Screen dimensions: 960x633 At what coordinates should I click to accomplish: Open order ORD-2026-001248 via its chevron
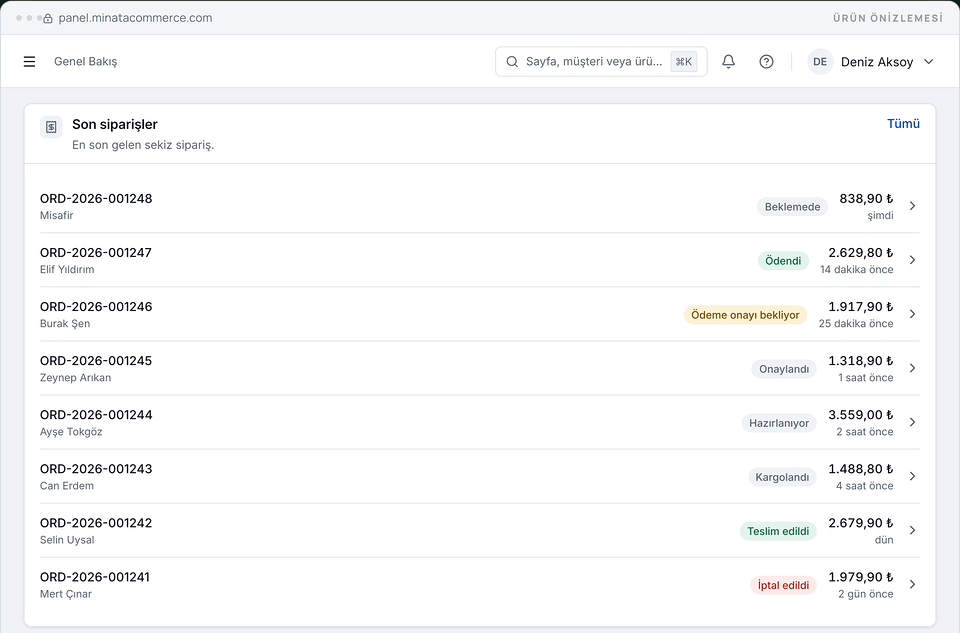pos(912,206)
